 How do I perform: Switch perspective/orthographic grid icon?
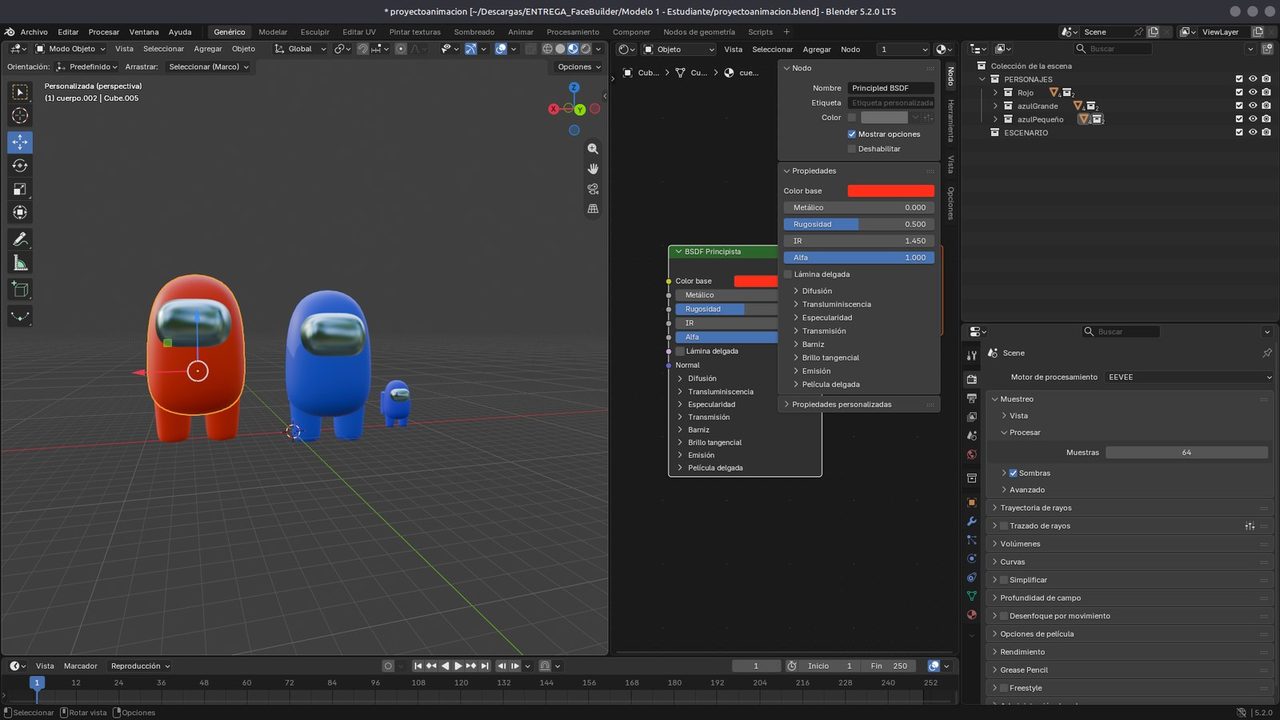click(593, 209)
